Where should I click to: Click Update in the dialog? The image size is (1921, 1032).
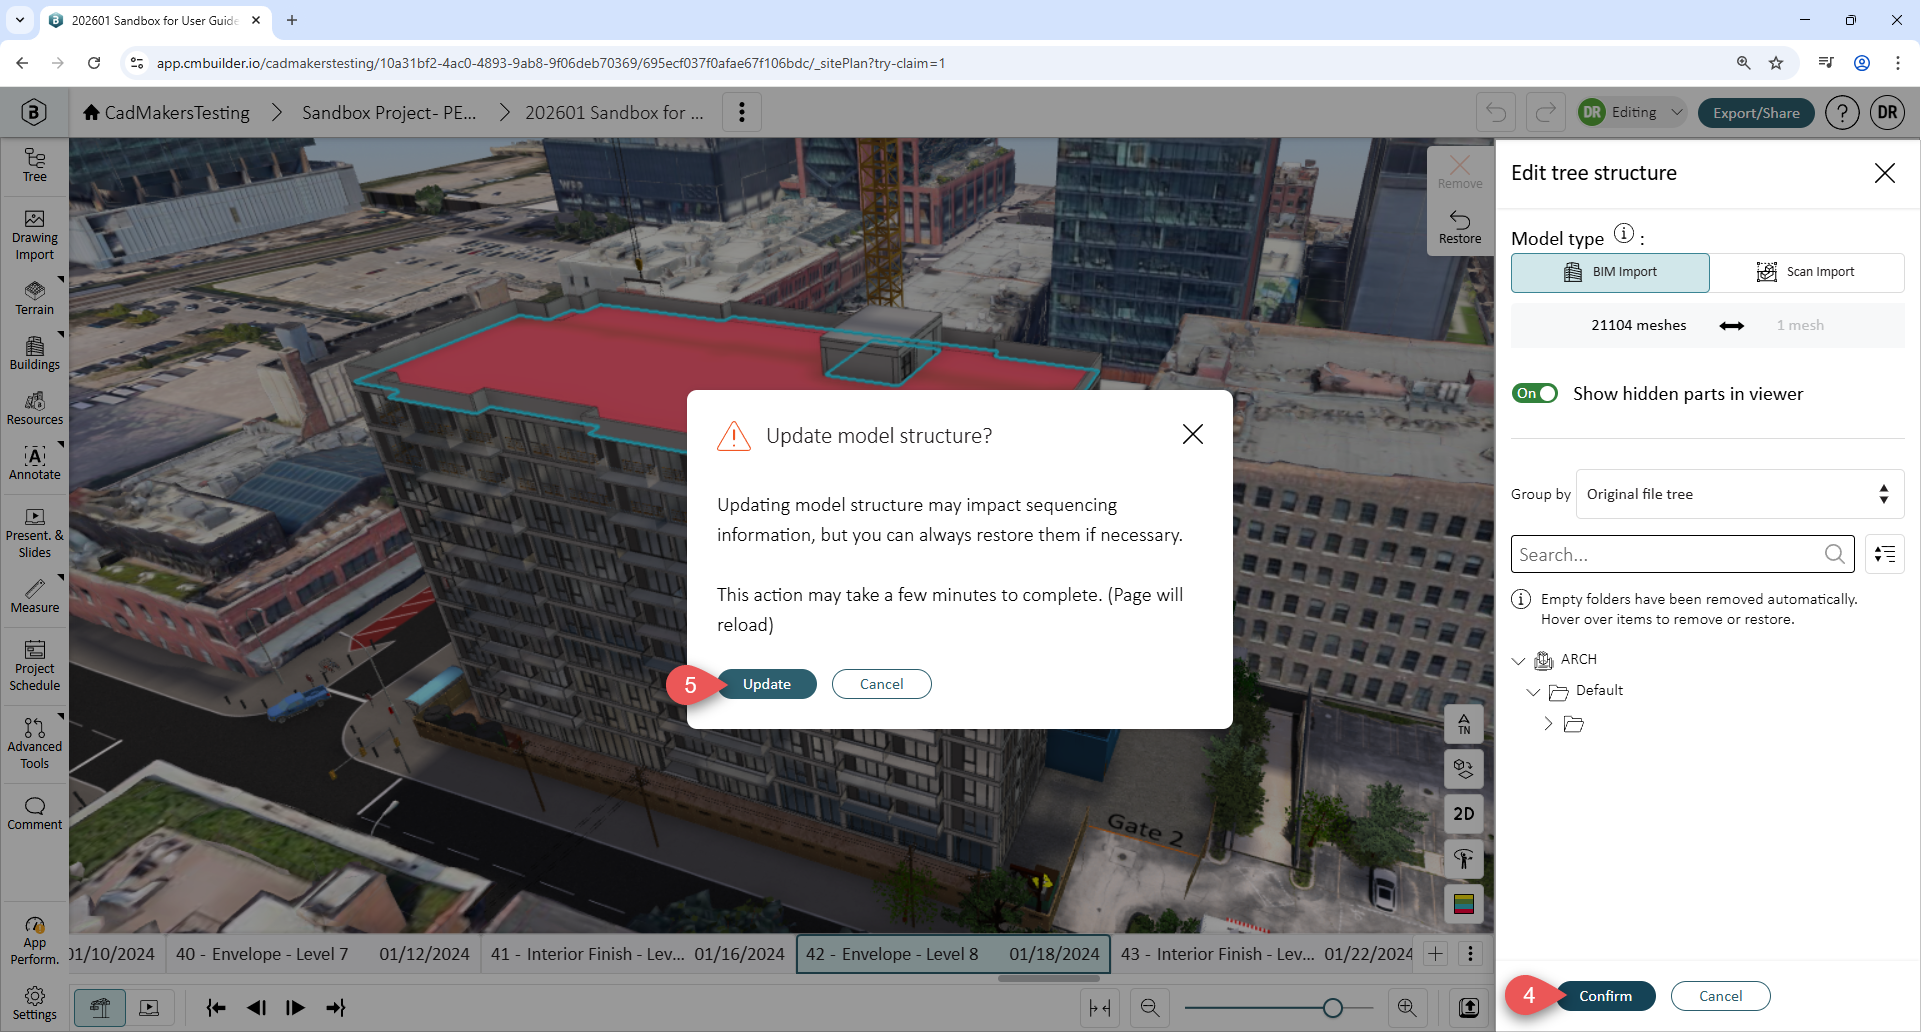tap(767, 684)
